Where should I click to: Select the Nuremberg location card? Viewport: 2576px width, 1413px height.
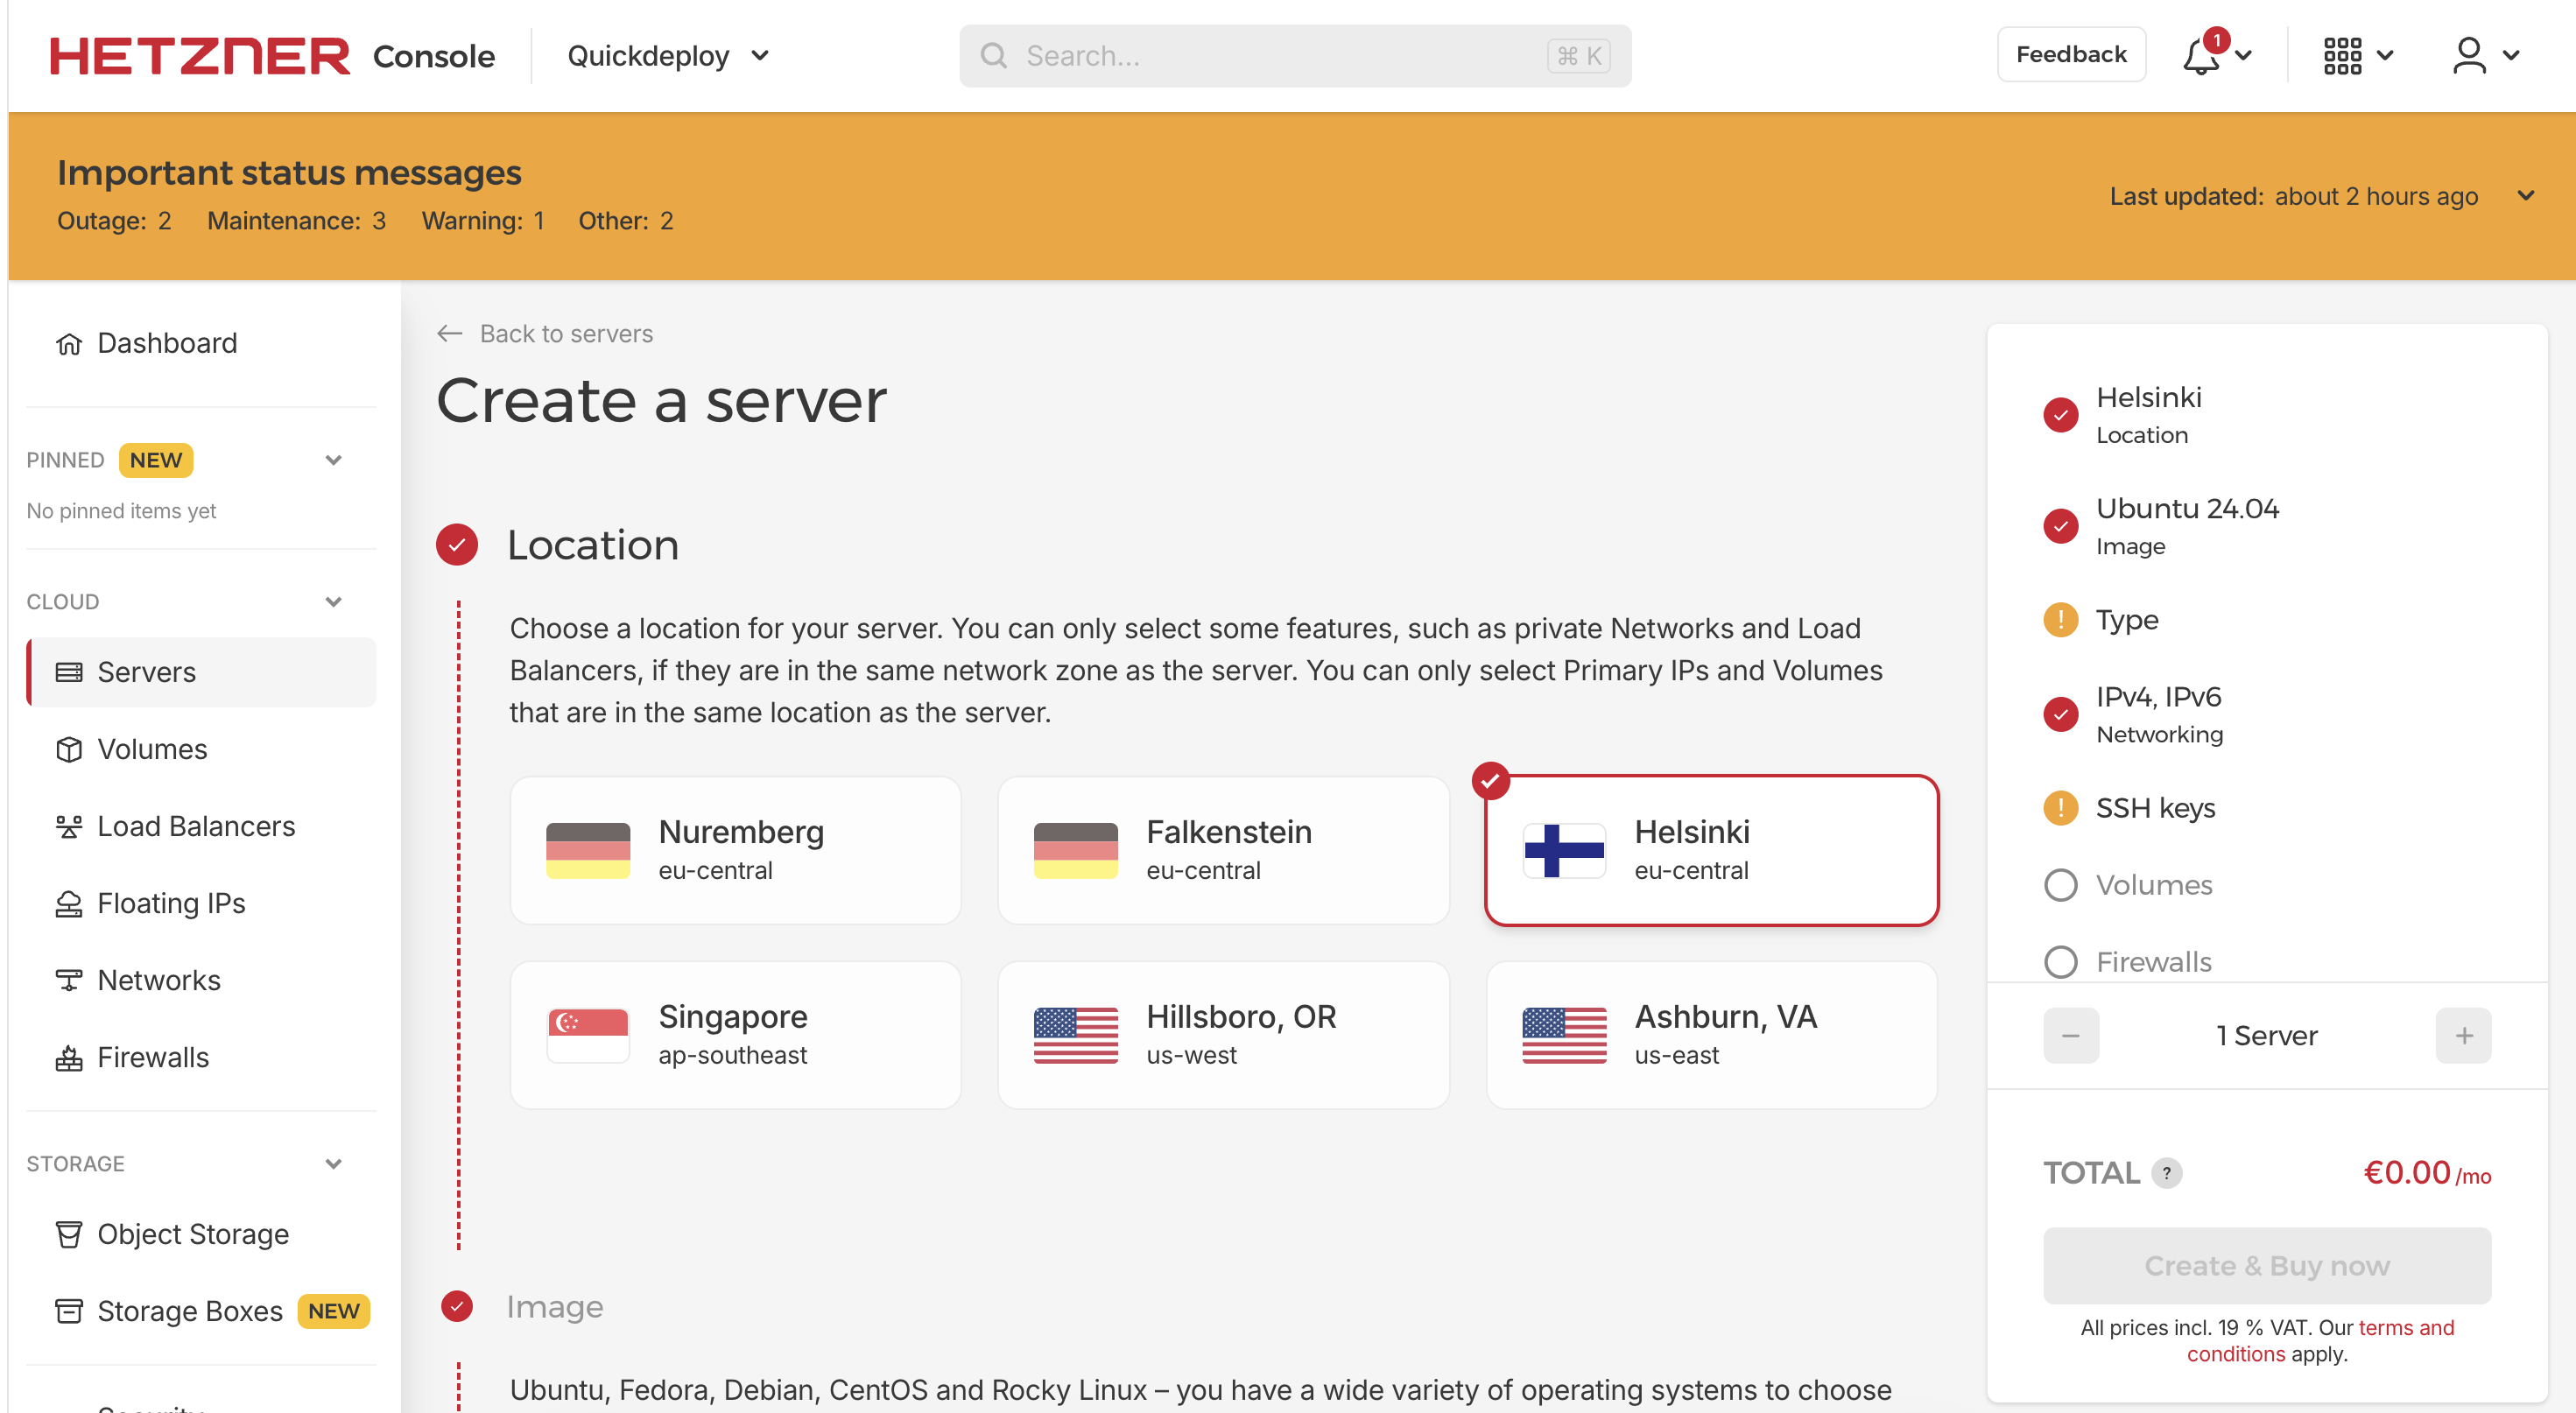tap(735, 850)
